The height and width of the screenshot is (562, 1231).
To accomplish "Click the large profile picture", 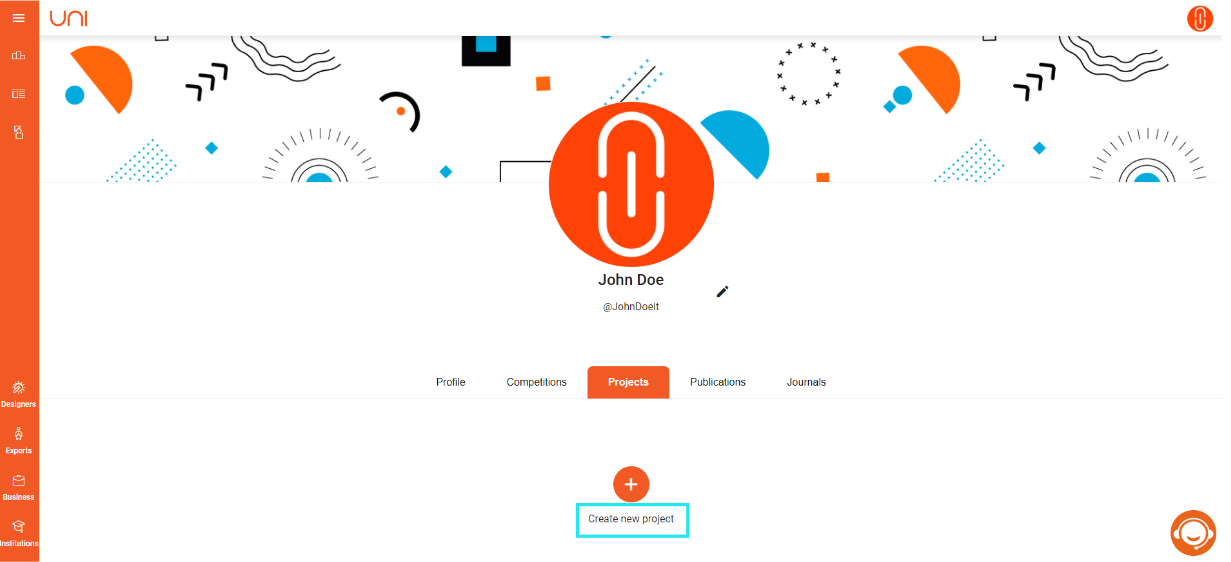I will tap(631, 184).
